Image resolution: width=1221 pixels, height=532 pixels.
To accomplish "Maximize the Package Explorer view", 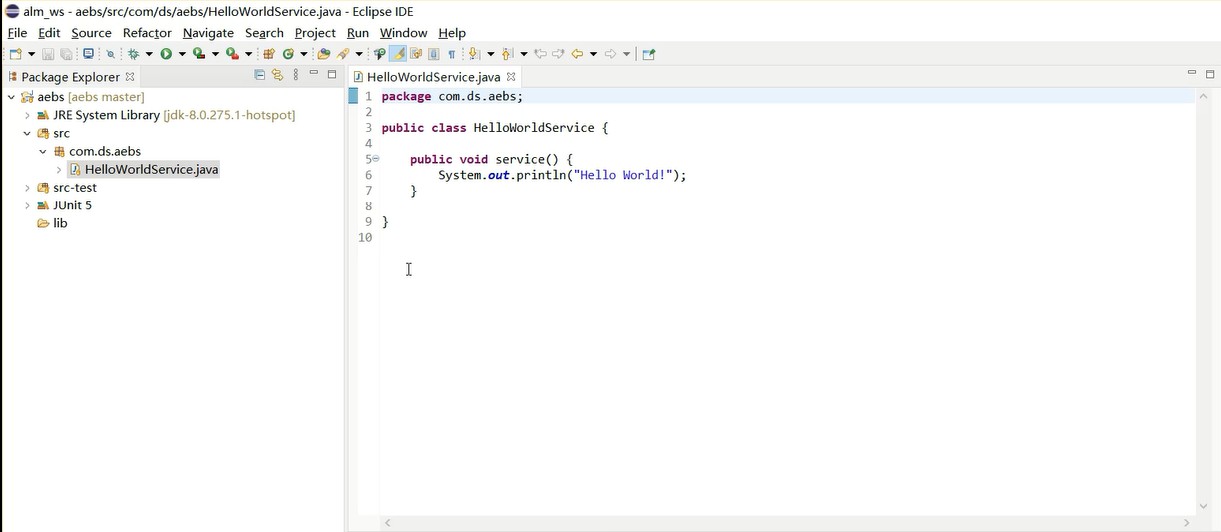I will (x=332, y=75).
